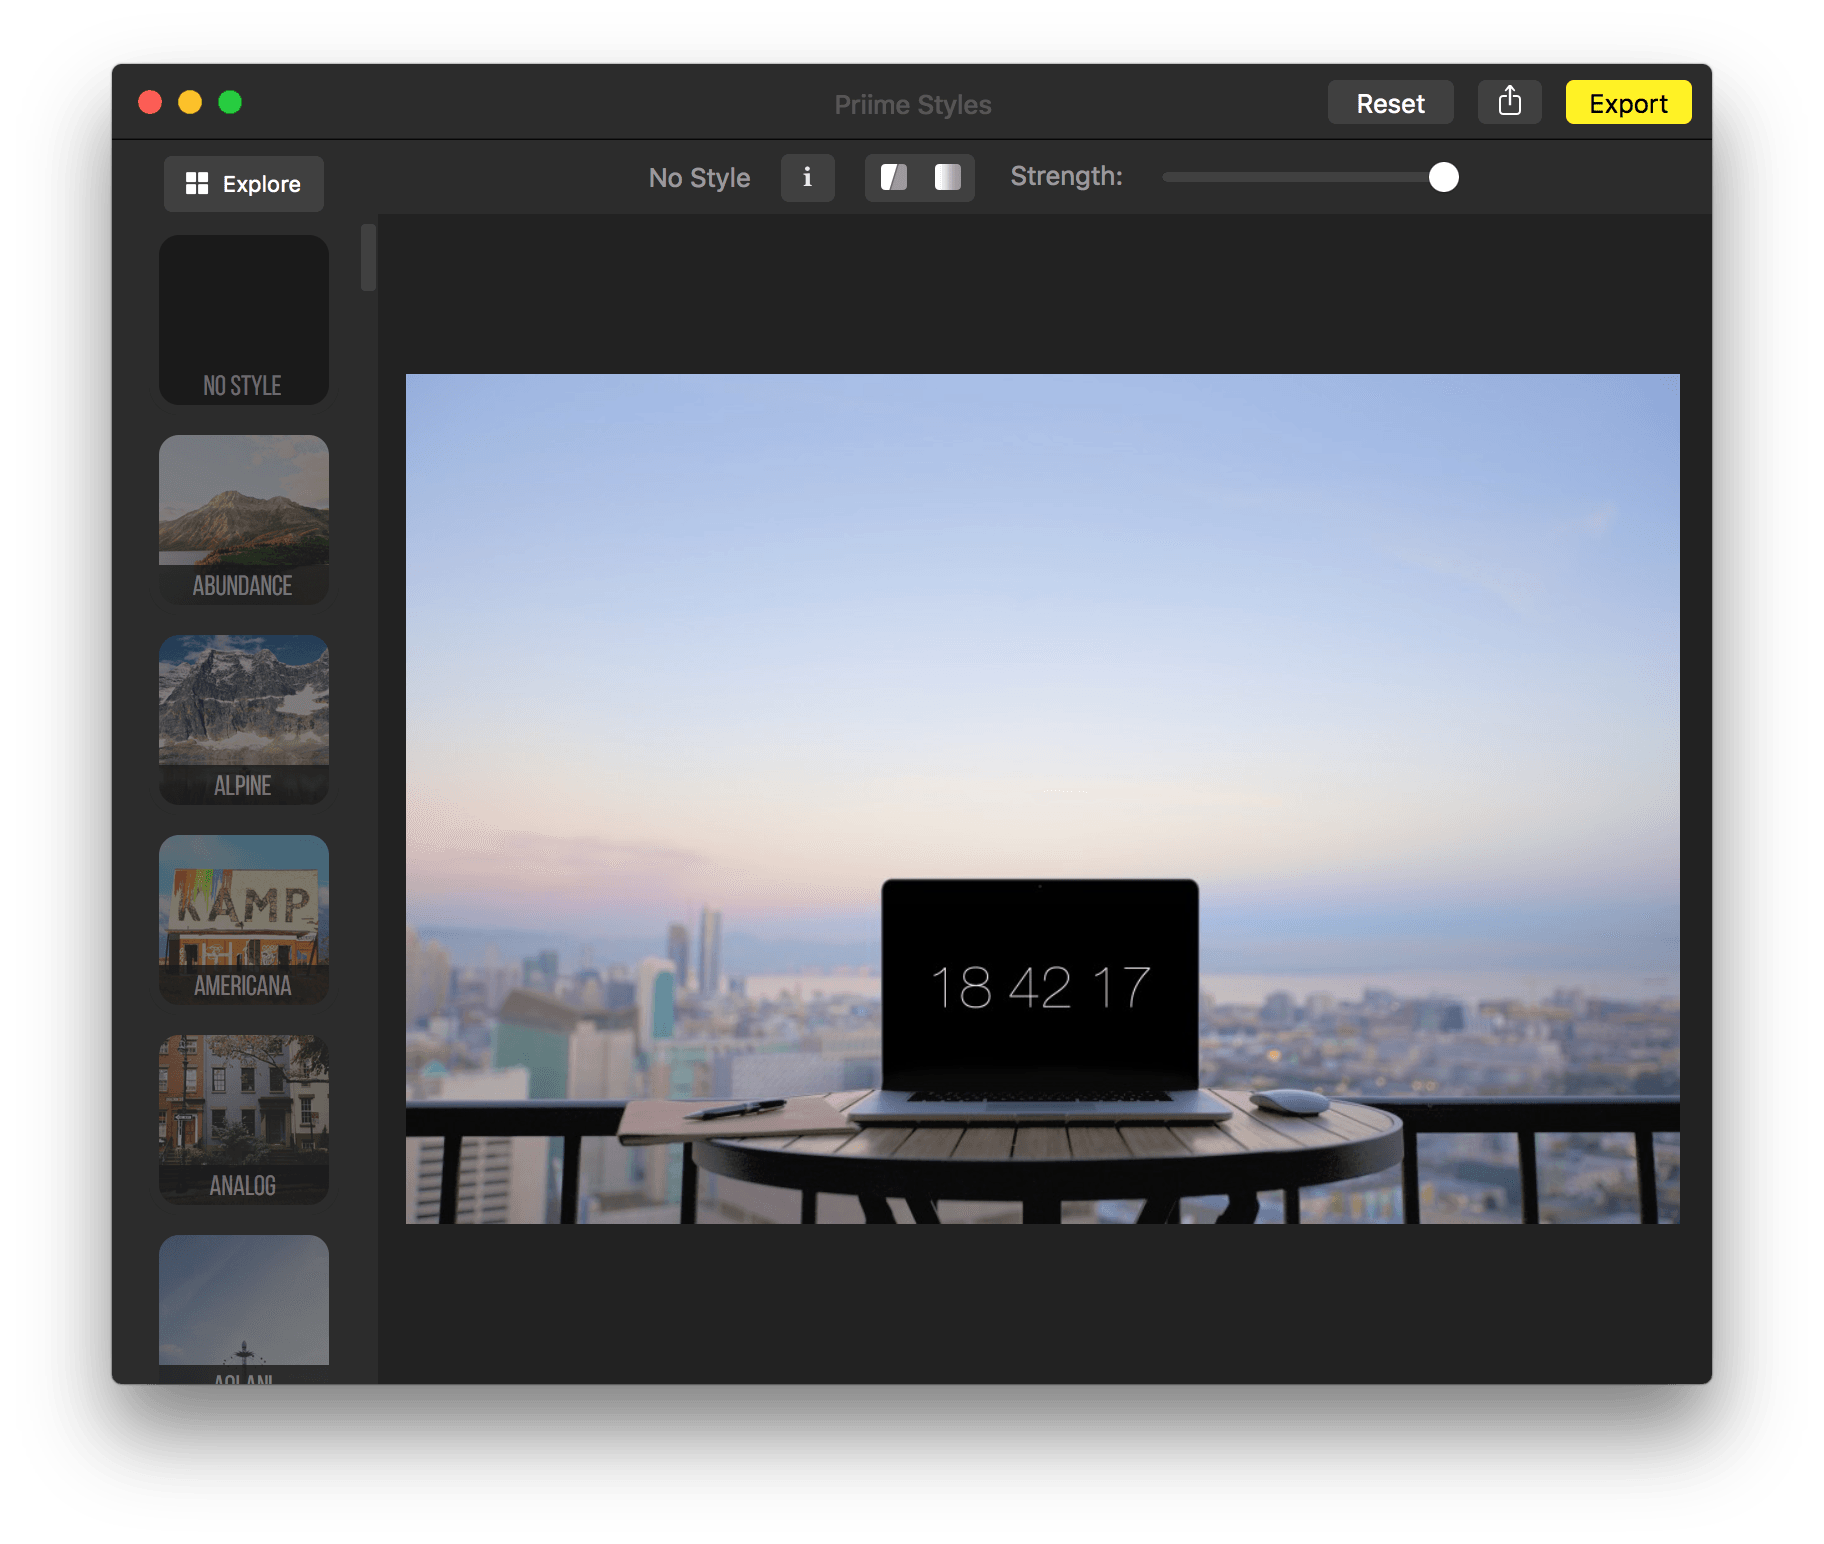Click the Priime Styles window title
The height and width of the screenshot is (1544, 1824).
click(912, 104)
